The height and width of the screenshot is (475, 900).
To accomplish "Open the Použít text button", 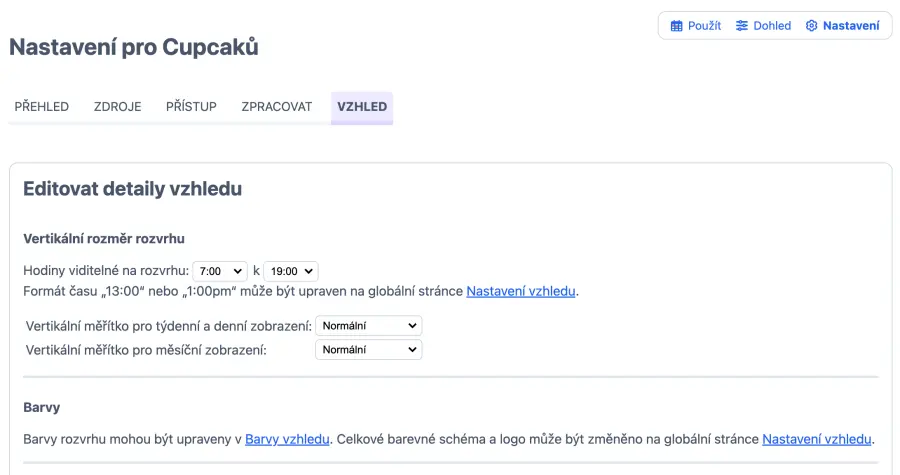I will point(704,26).
